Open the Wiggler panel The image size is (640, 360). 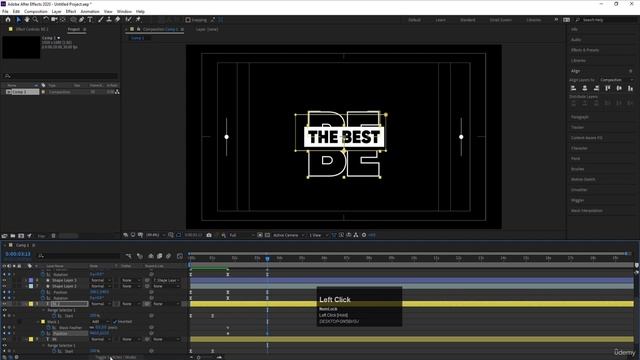click(577, 200)
